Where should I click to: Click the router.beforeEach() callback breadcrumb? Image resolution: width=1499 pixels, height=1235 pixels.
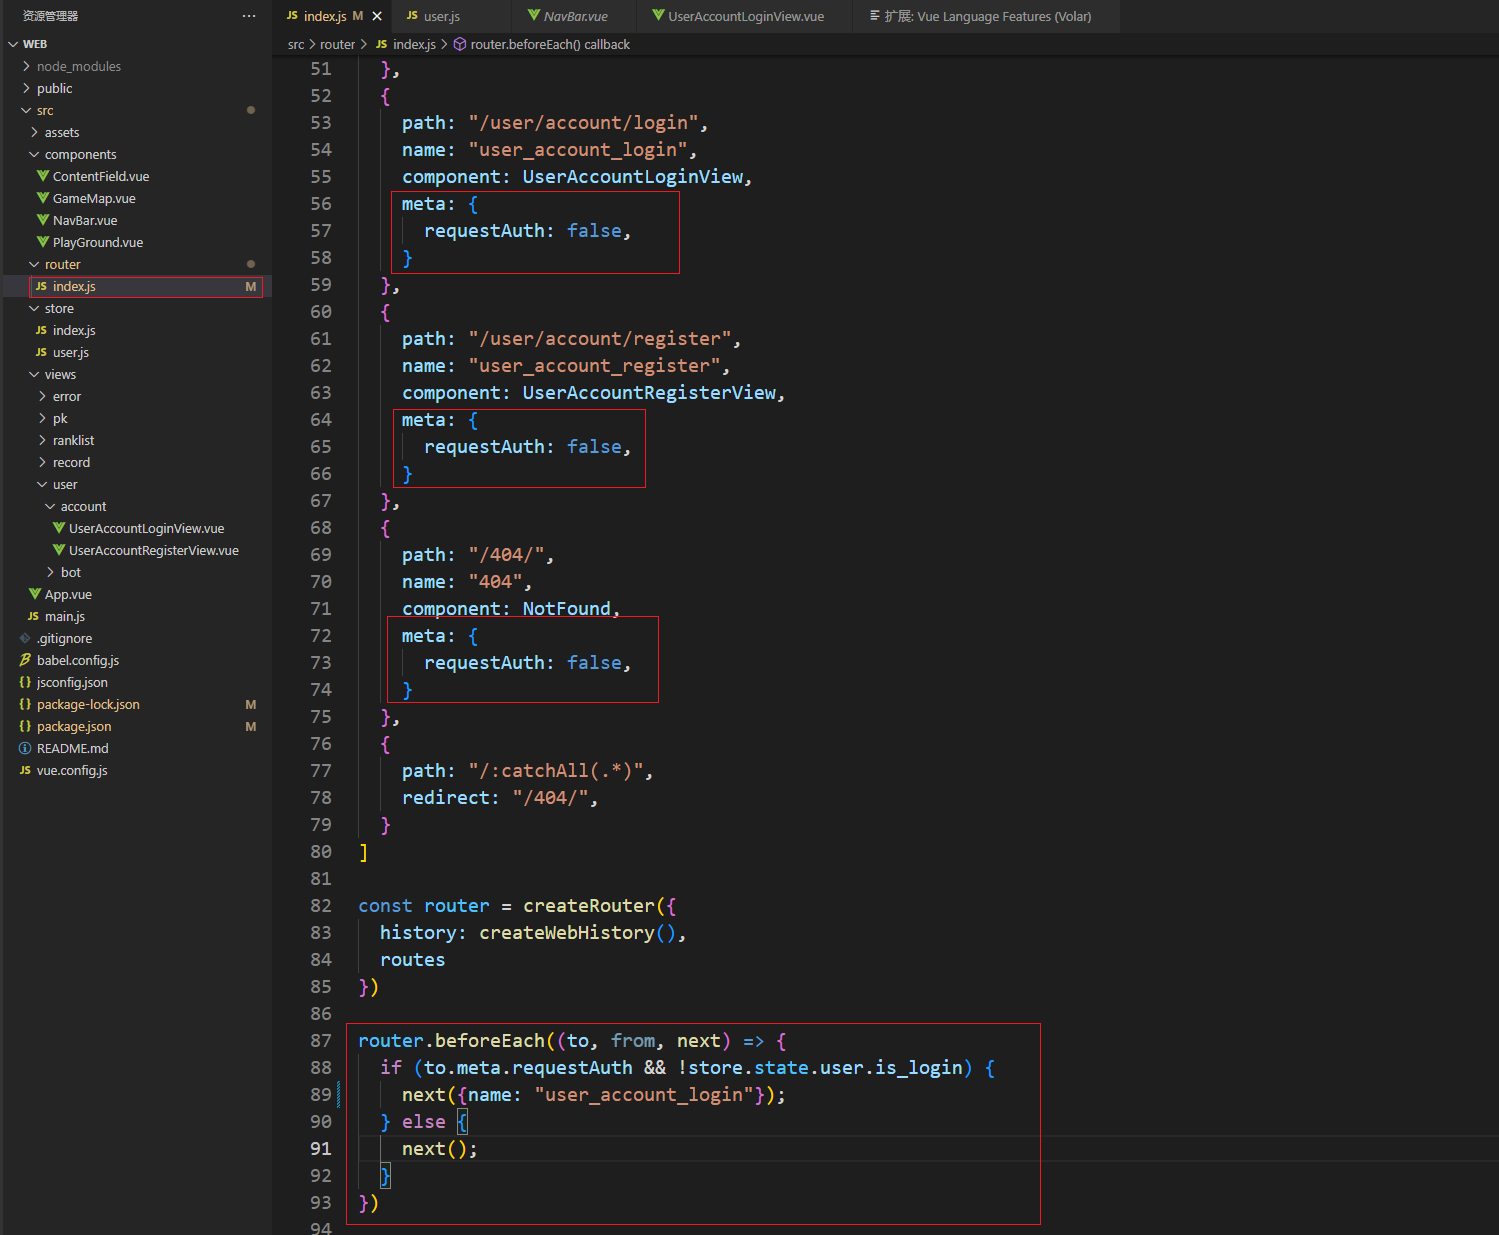click(550, 44)
